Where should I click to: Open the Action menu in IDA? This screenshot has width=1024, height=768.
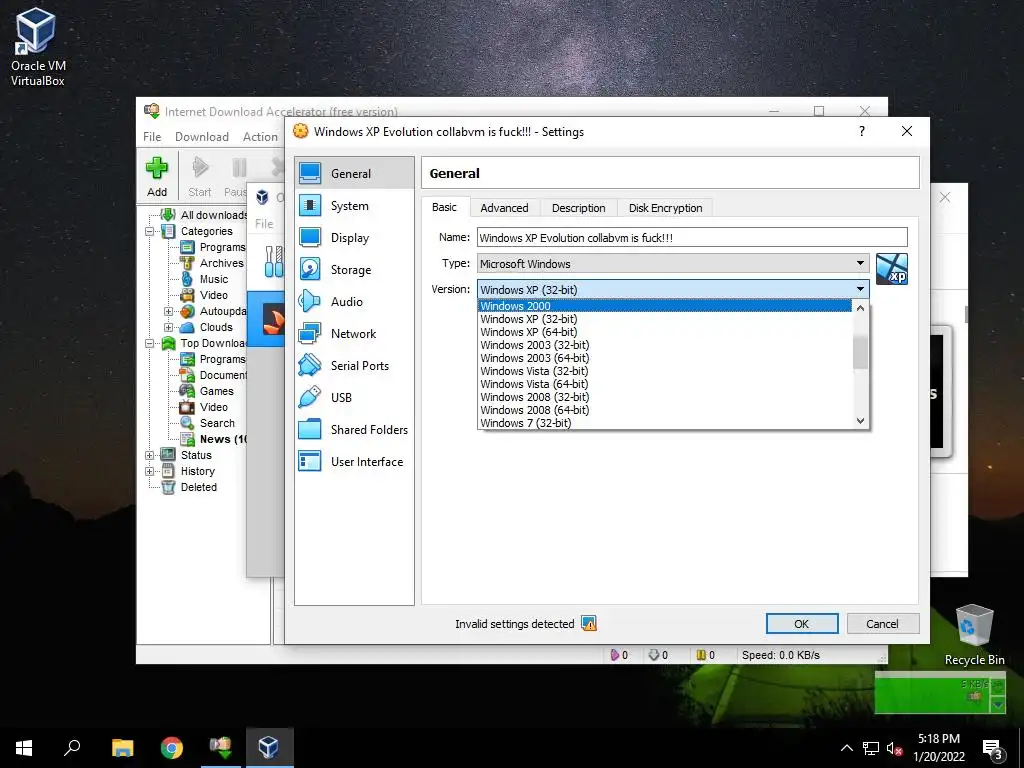coord(260,136)
